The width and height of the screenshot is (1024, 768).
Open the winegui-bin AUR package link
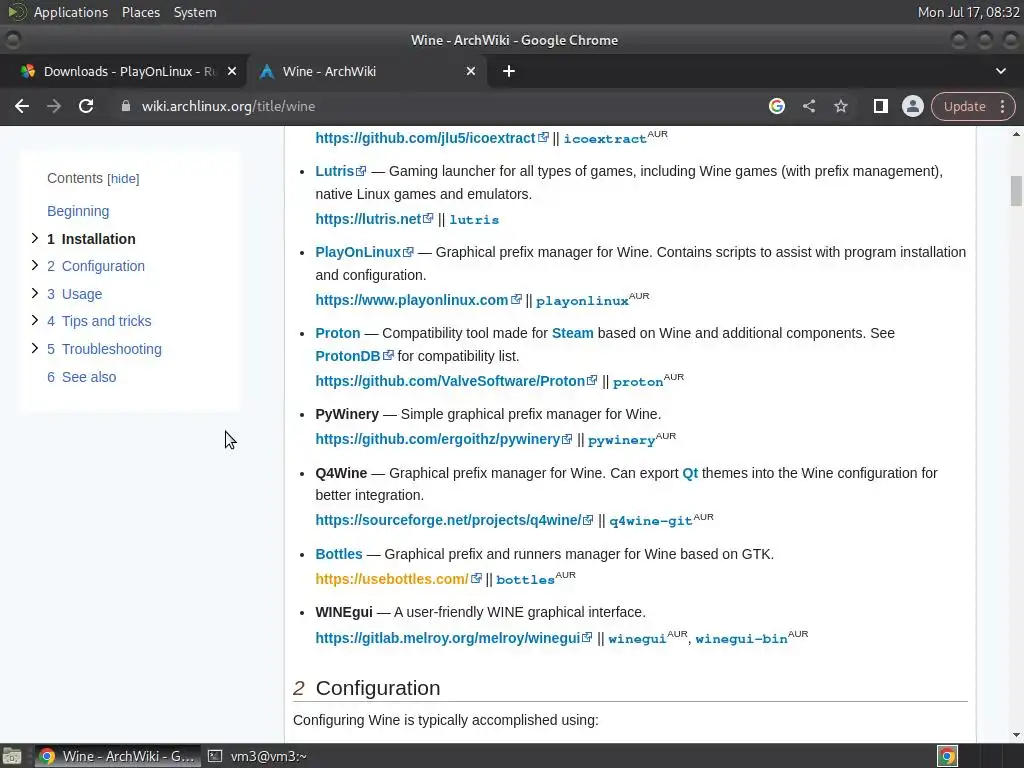(x=741, y=639)
